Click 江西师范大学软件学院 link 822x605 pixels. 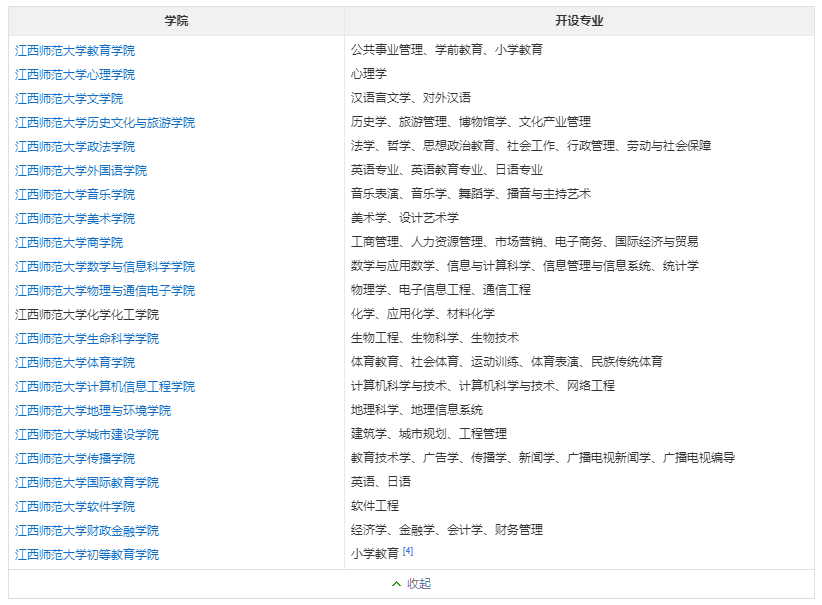[x=75, y=507]
